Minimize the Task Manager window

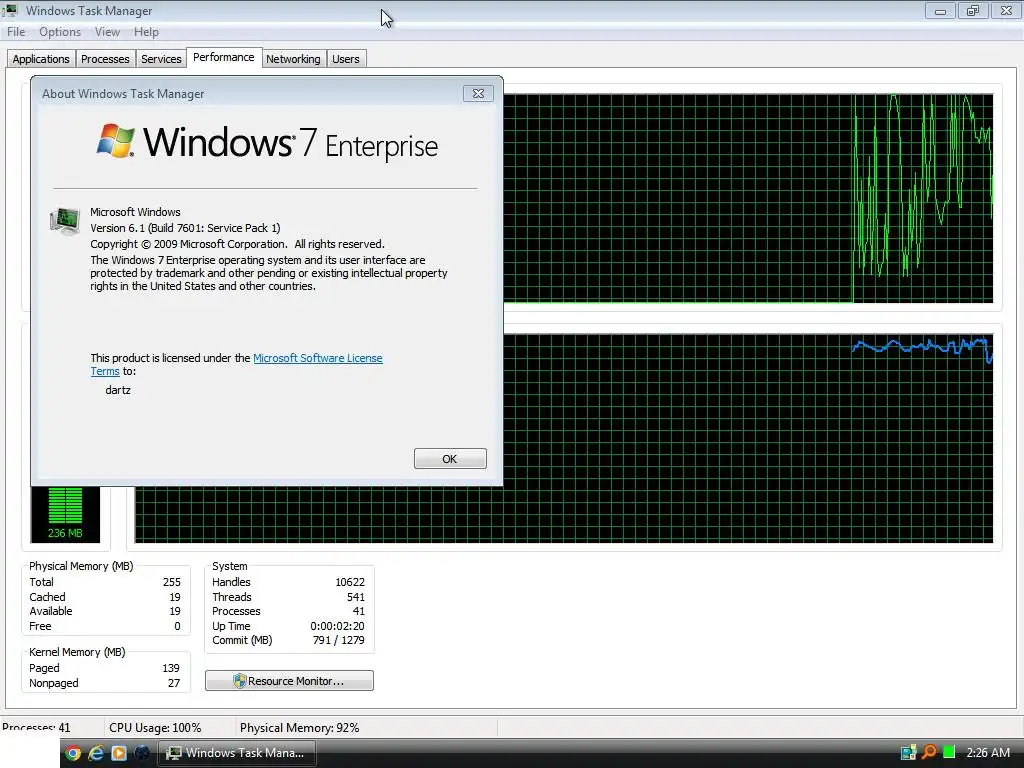pyautogui.click(x=940, y=10)
